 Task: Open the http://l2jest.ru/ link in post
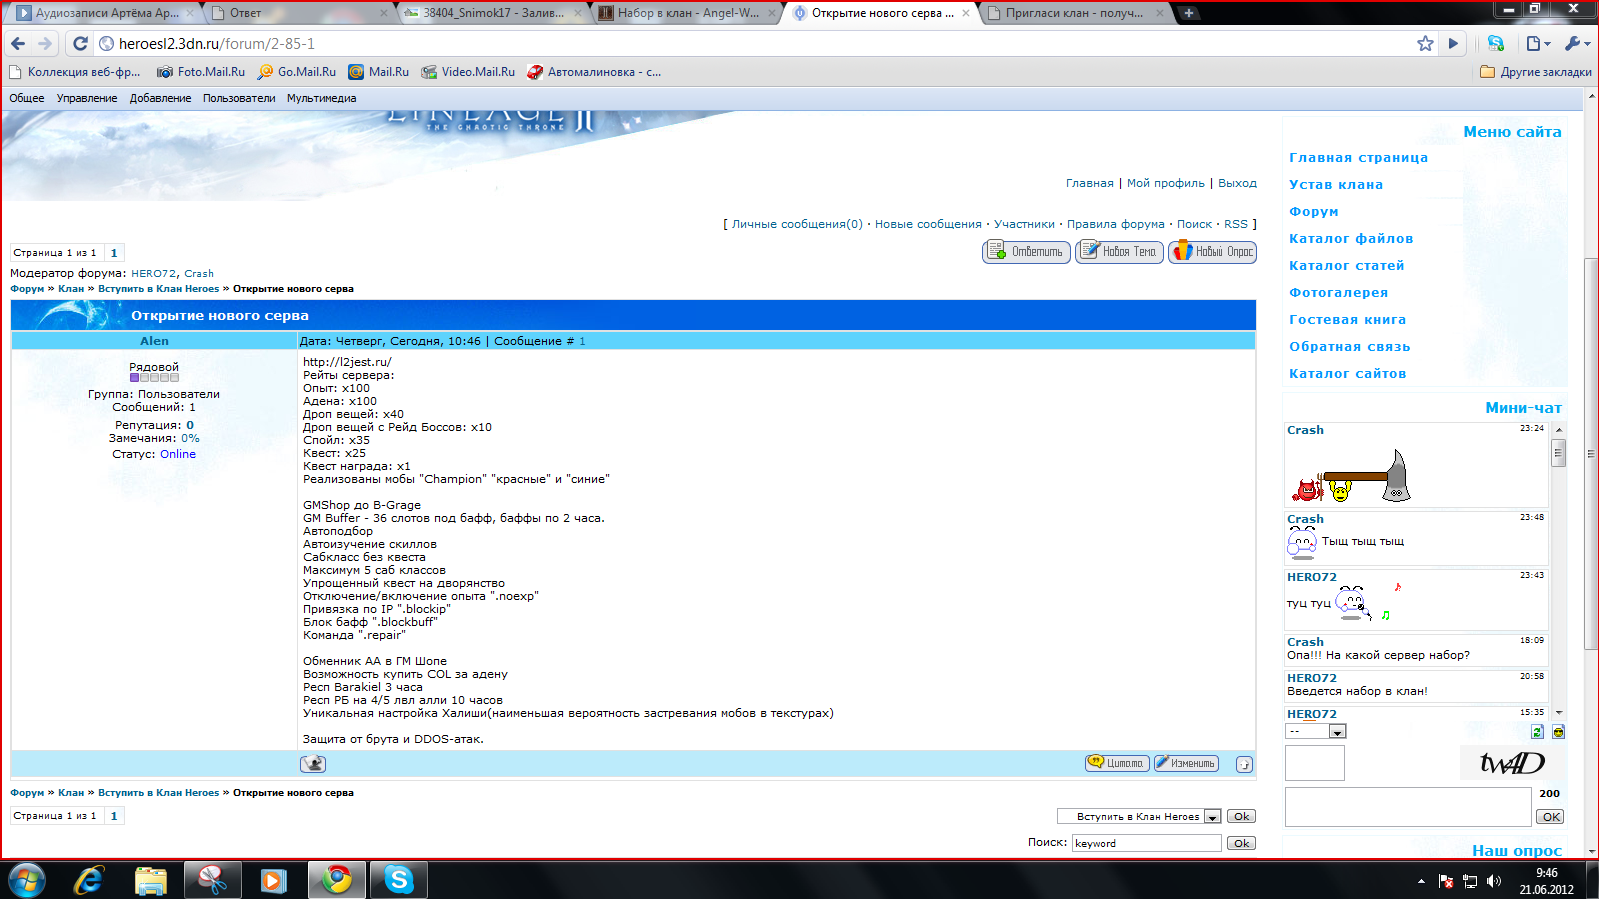click(347, 362)
